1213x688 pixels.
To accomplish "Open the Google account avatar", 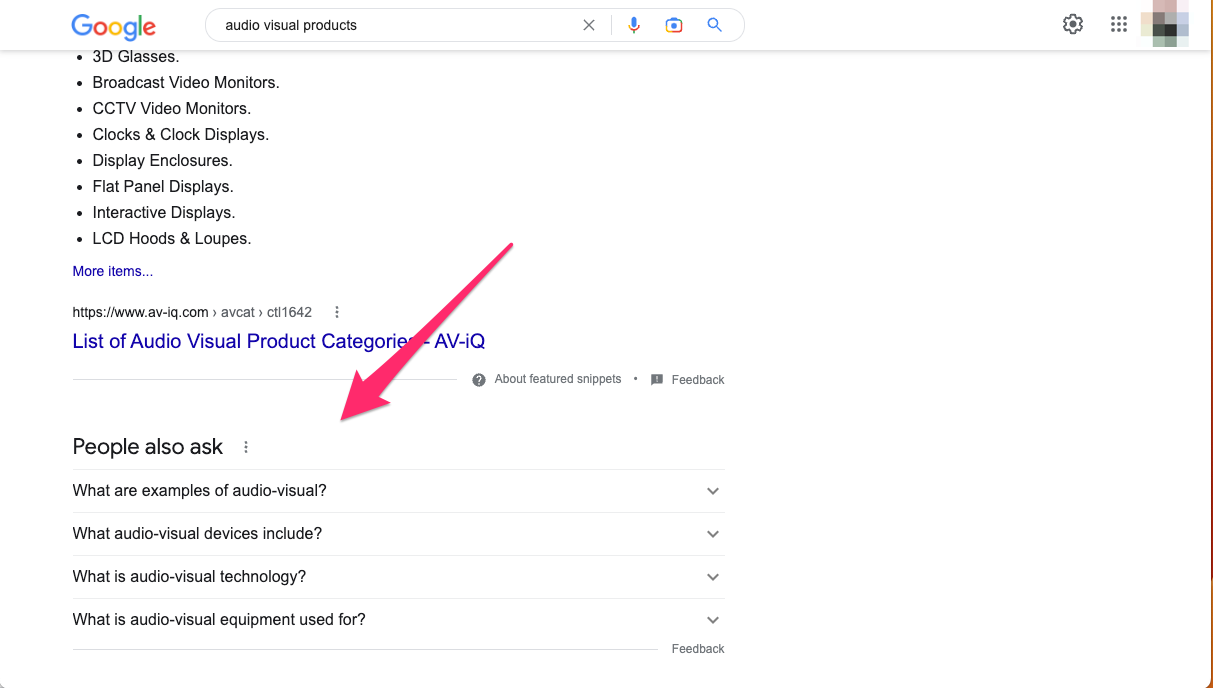I will (x=1165, y=23).
